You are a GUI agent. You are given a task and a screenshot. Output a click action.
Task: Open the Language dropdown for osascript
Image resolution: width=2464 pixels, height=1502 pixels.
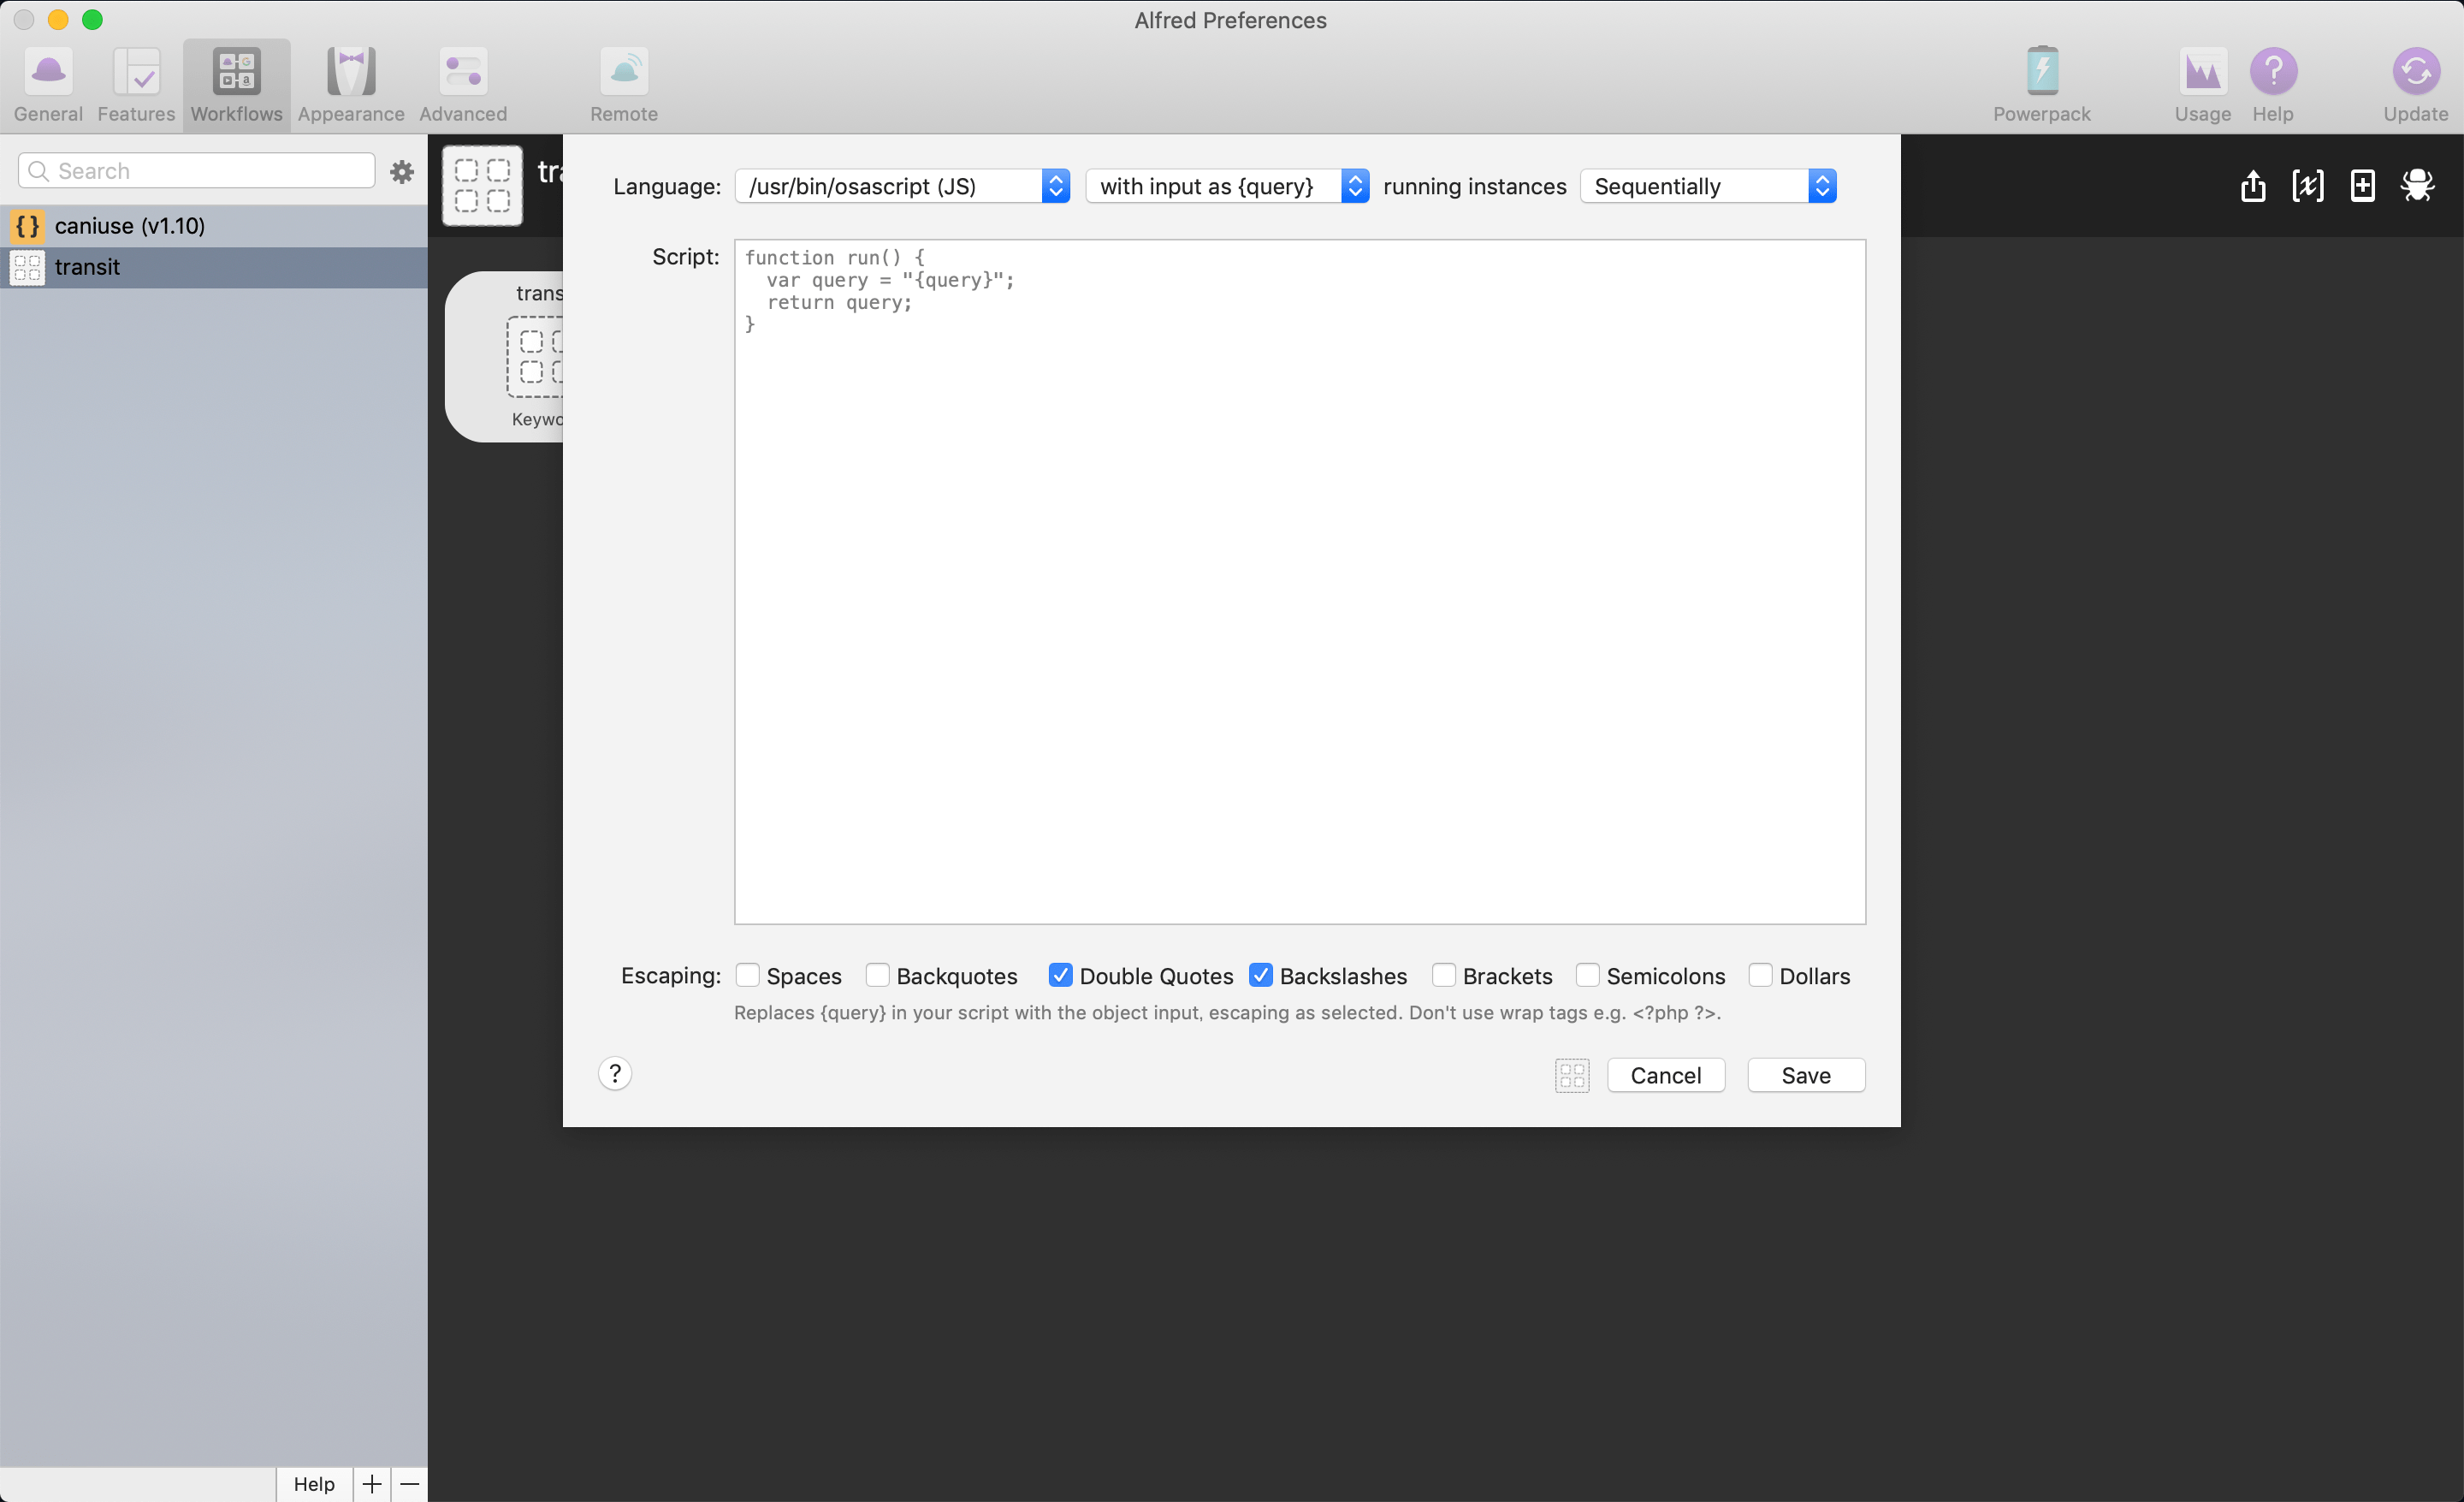[902, 186]
